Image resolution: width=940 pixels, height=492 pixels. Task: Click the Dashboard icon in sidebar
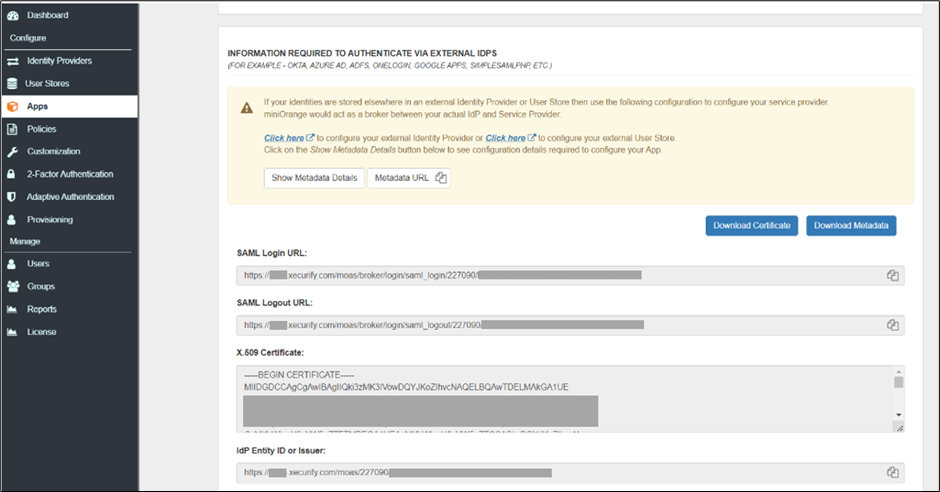click(x=12, y=16)
